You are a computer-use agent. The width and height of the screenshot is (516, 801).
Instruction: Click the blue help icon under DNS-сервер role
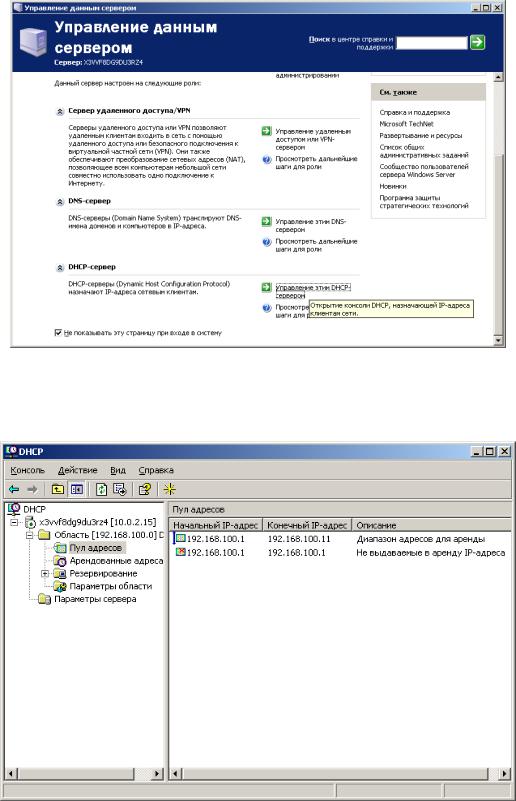pyautogui.click(x=266, y=242)
